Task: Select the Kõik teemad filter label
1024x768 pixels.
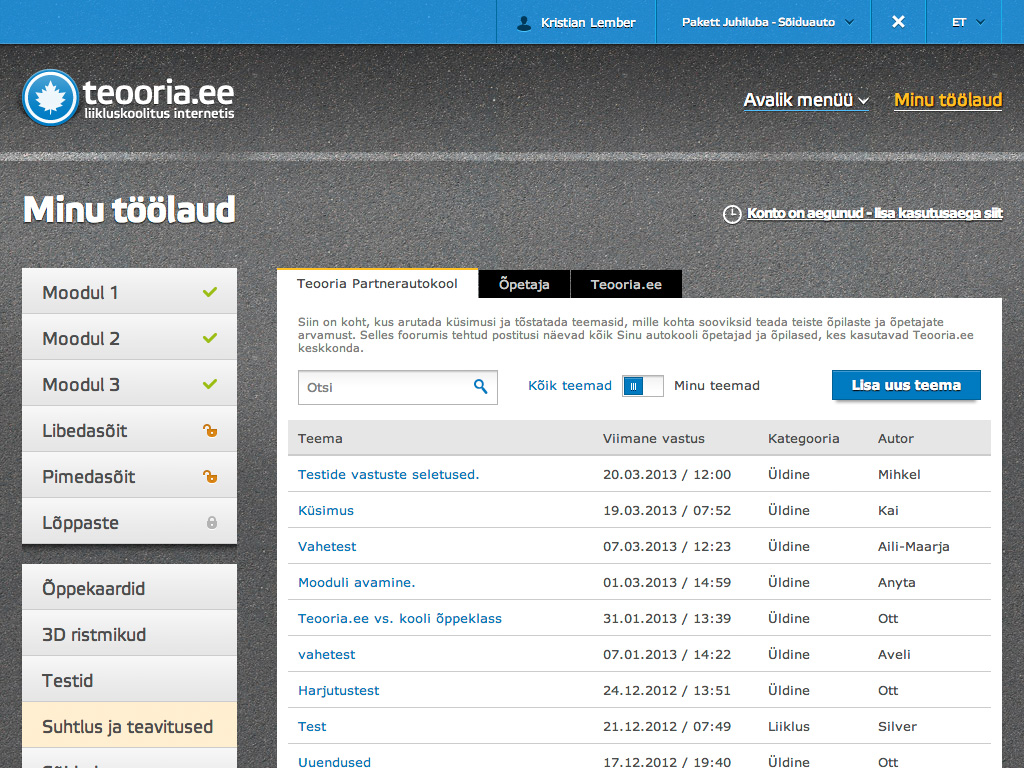Action: pyautogui.click(x=569, y=386)
